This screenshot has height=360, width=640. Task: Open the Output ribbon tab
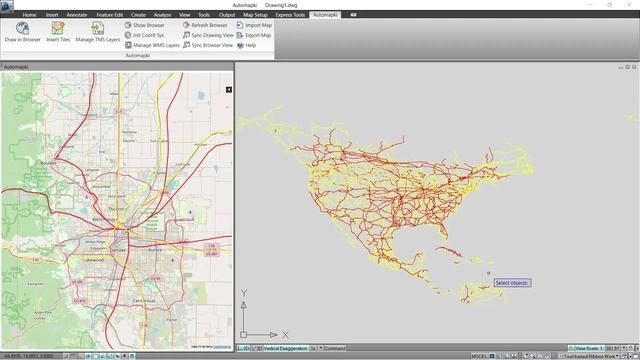click(x=227, y=15)
